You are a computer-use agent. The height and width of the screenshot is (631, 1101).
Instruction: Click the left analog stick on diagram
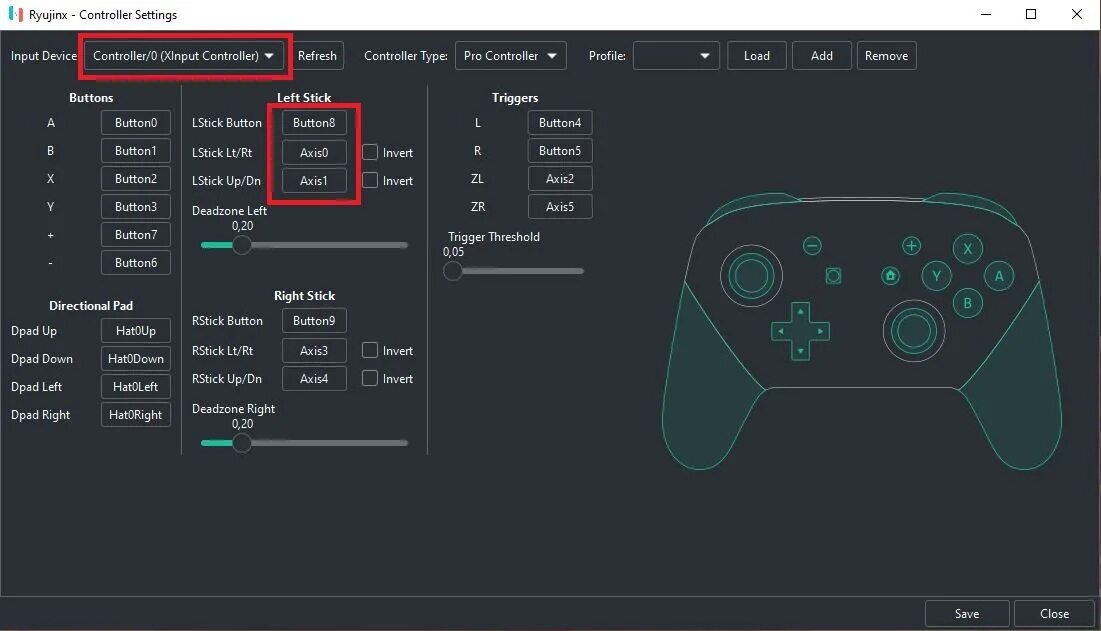pos(751,276)
